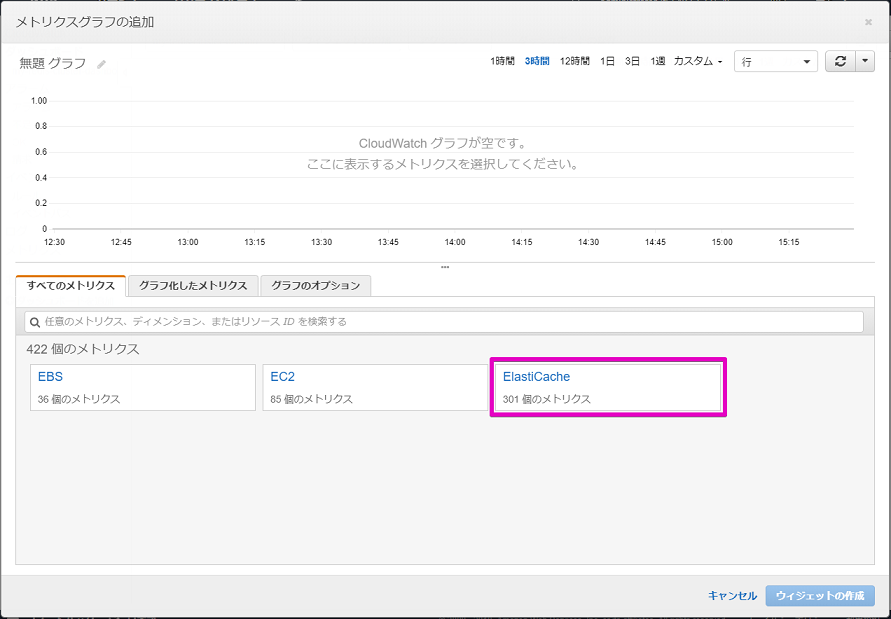
Task: Set time range to 12時間
Action: (574, 61)
